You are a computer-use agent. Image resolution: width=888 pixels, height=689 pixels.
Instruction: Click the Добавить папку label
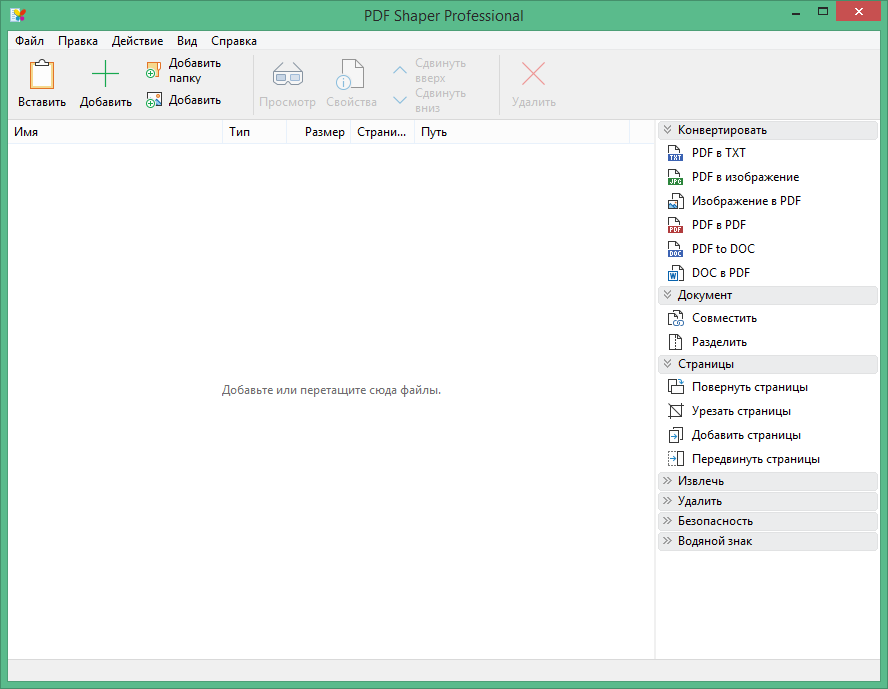coord(195,70)
